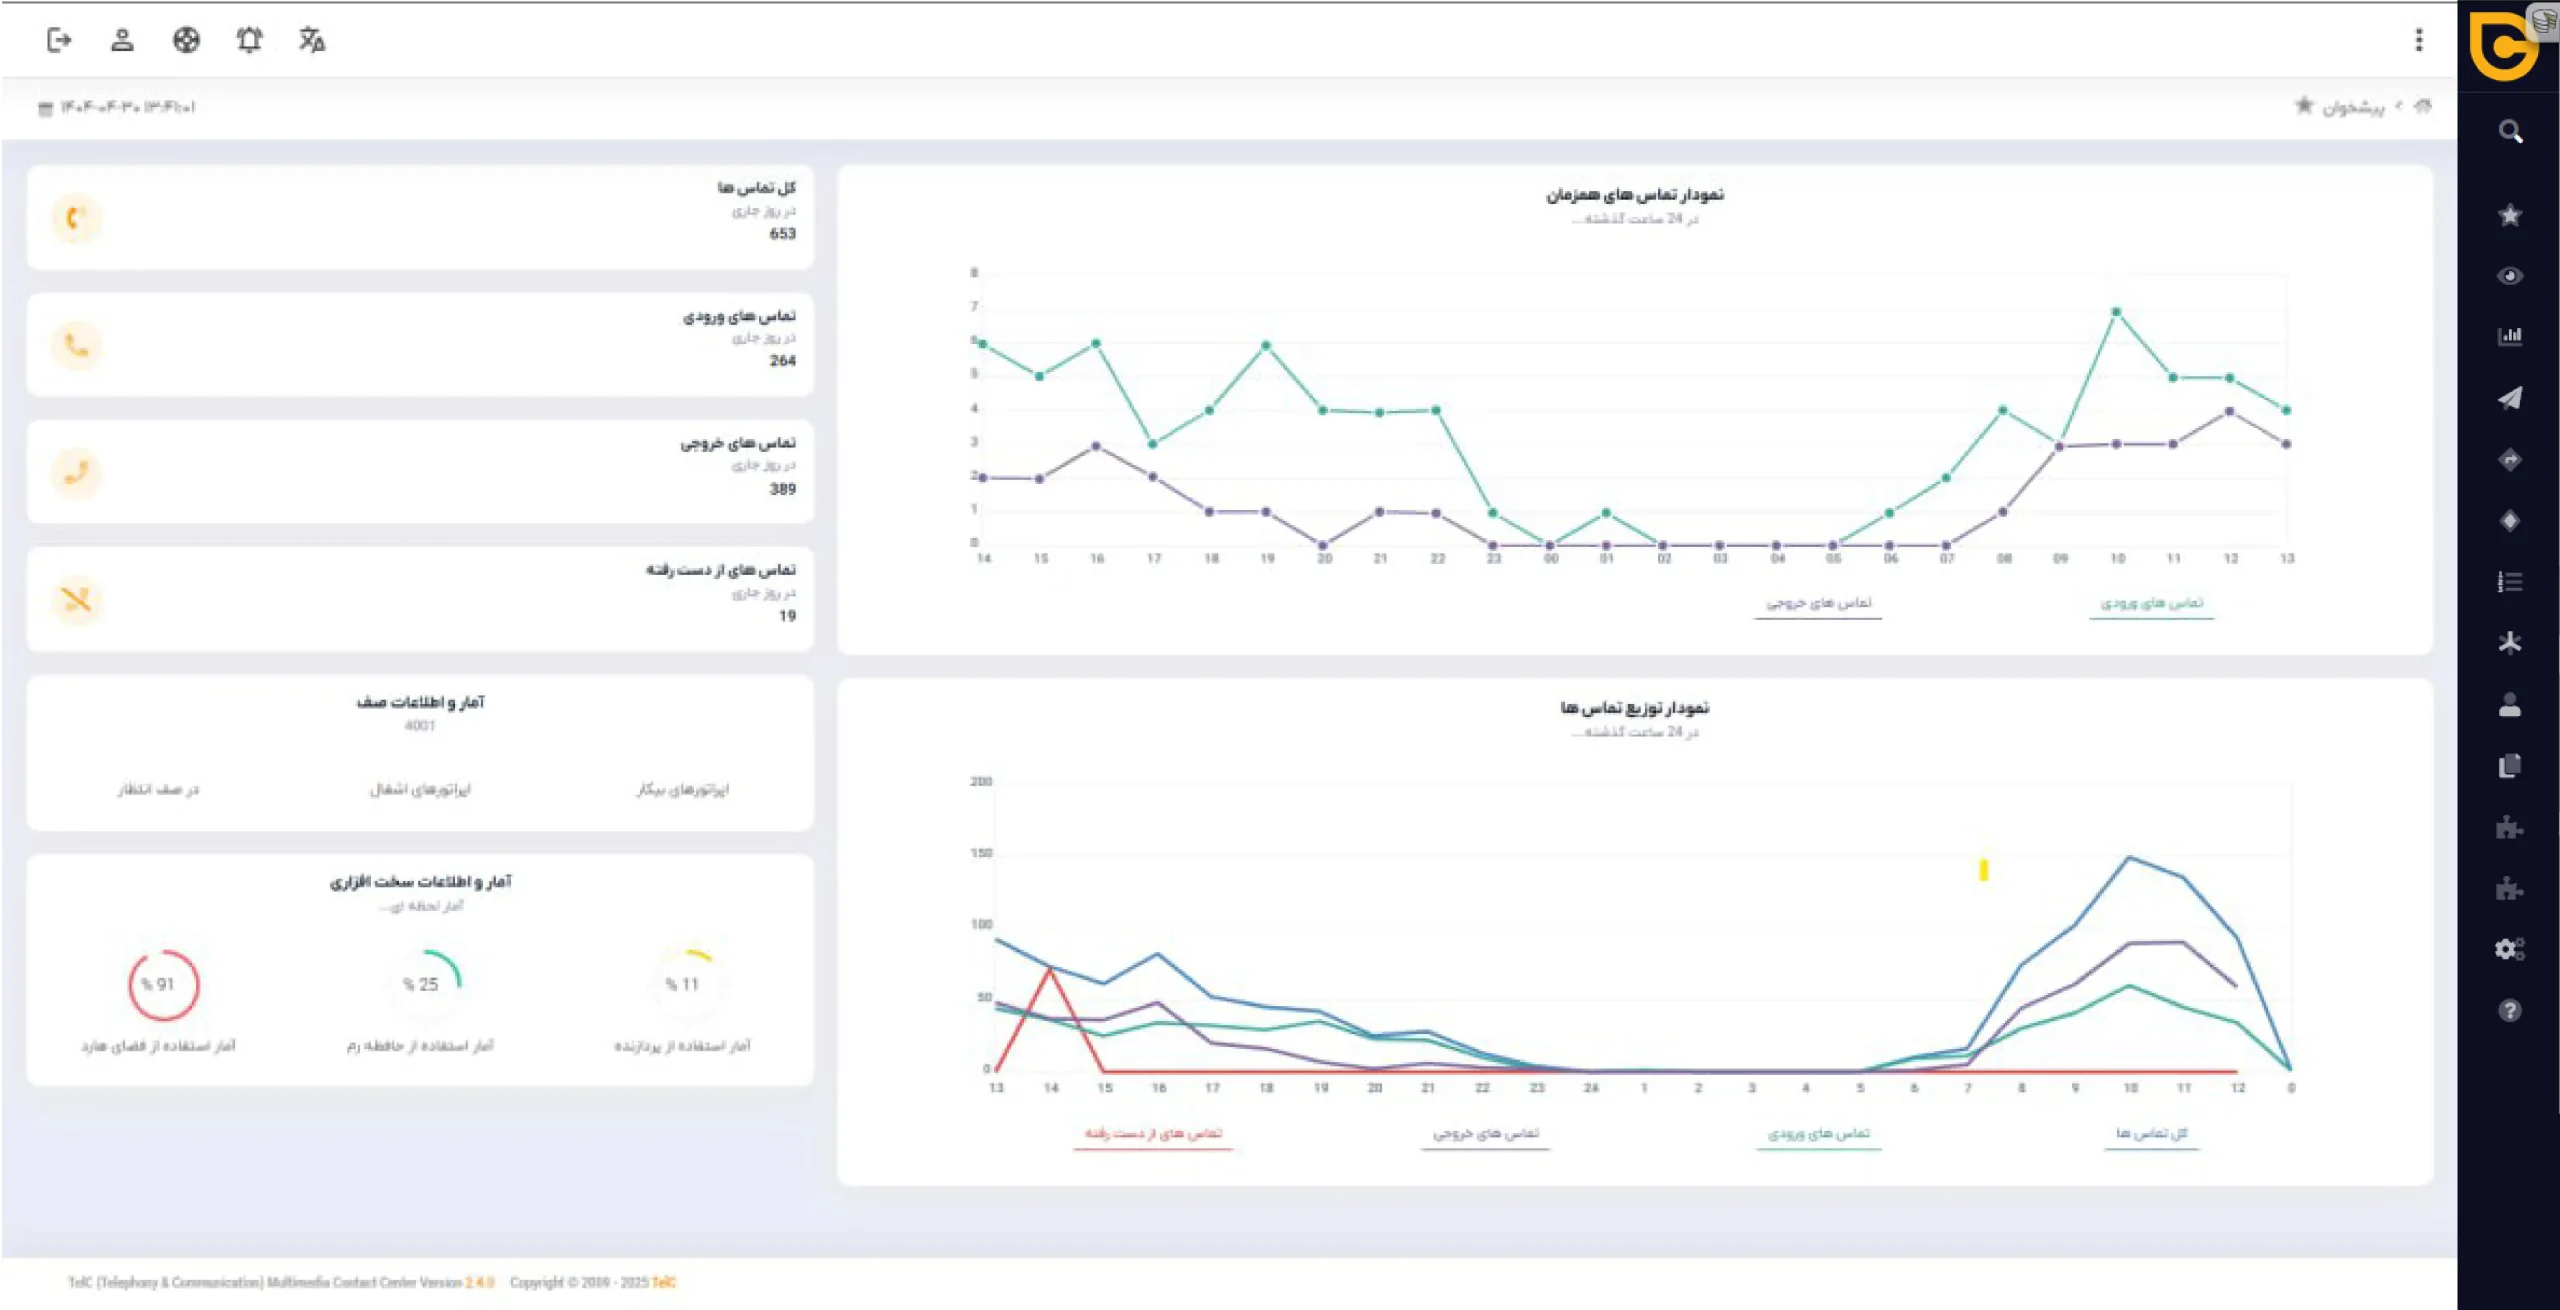Image resolution: width=2560 pixels, height=1310 pixels.
Task: Click the monitoring eye icon in sidebar
Action: click(2510, 276)
